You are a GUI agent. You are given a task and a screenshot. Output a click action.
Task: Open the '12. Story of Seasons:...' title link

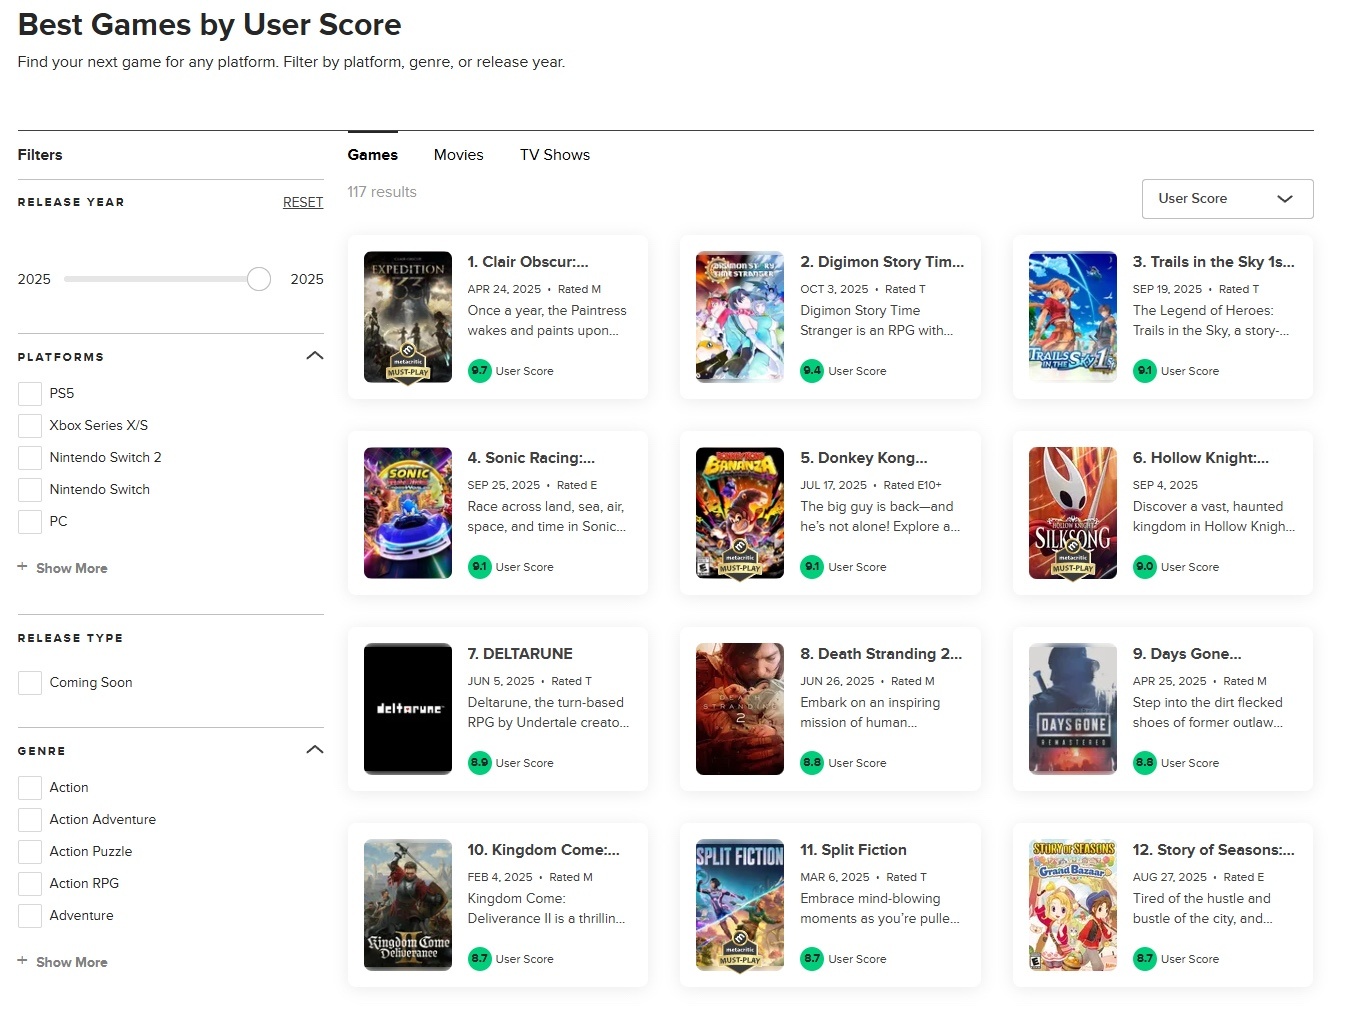(1214, 850)
